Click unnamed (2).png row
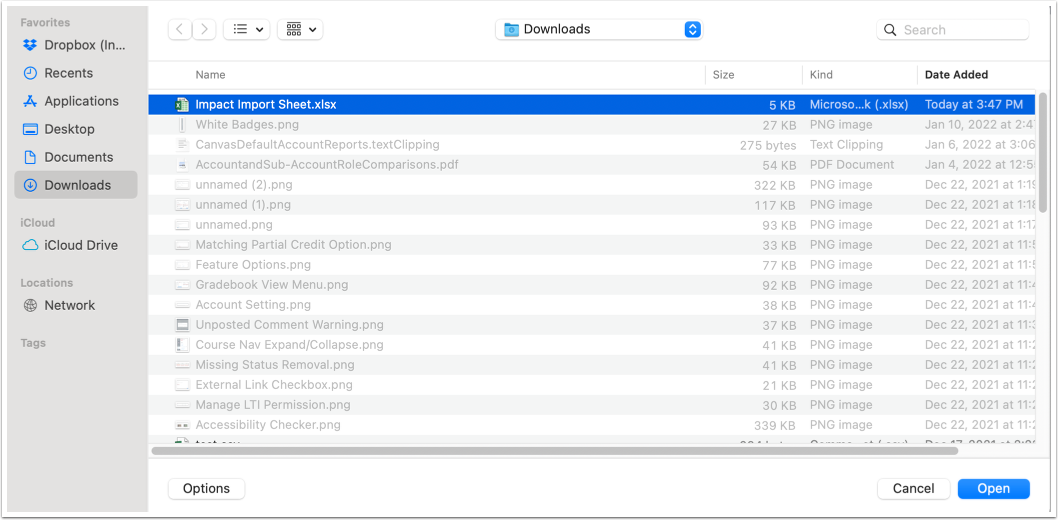 (592, 185)
